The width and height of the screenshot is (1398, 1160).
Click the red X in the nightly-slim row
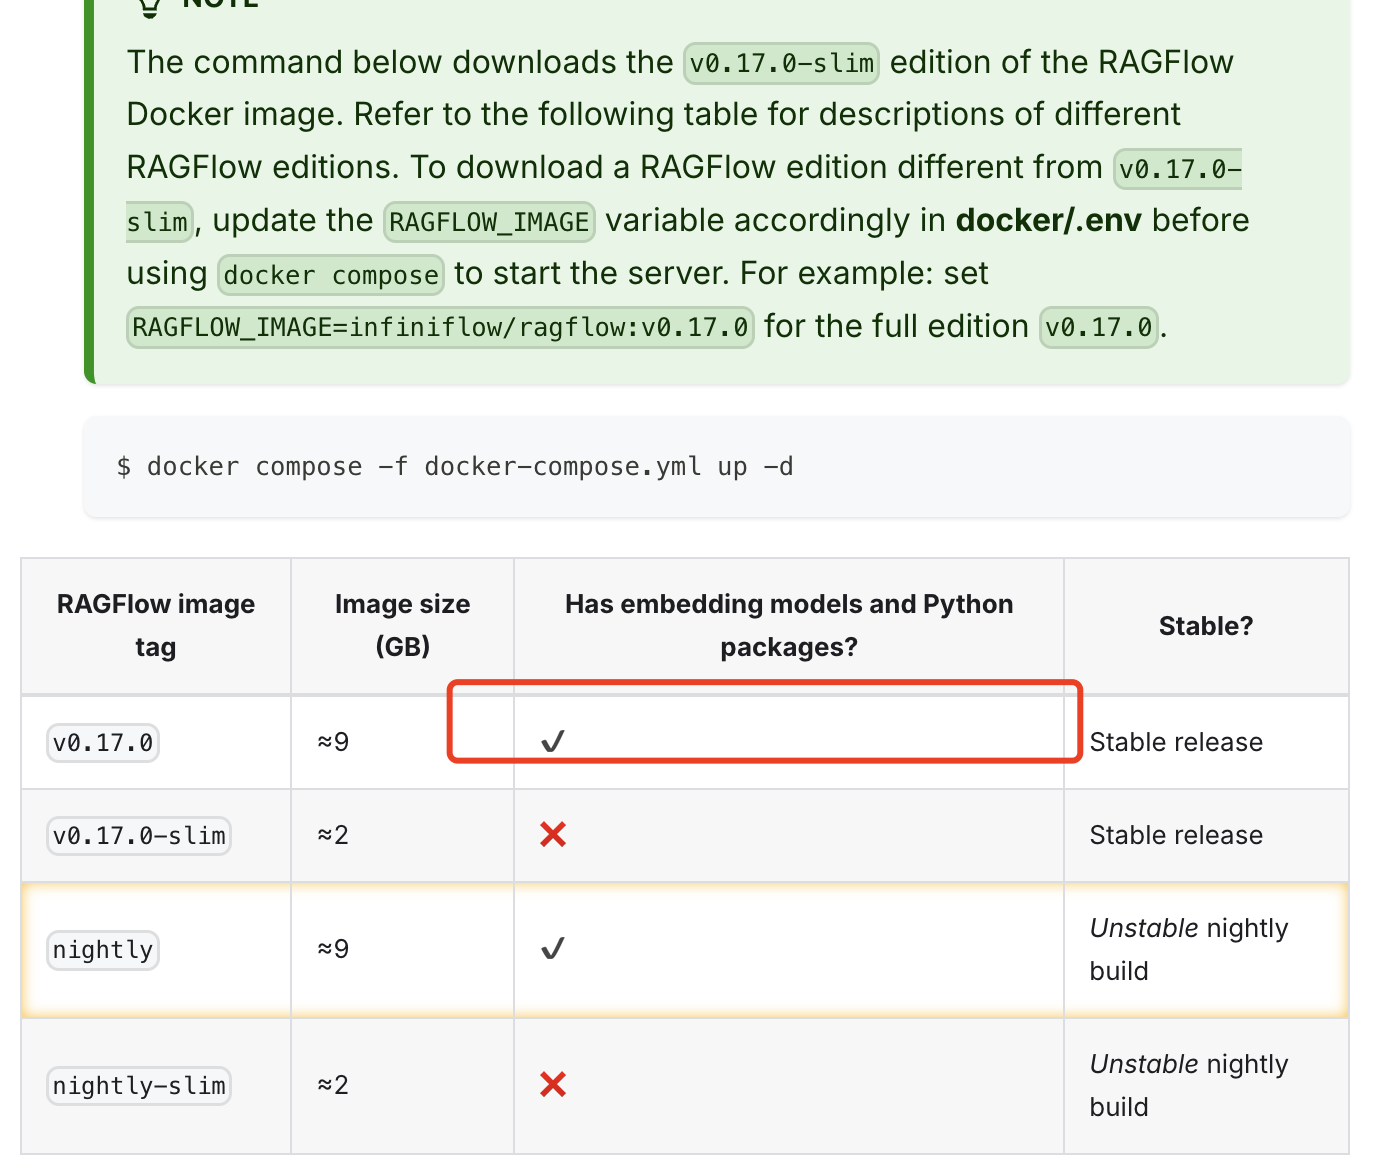pyautogui.click(x=553, y=1084)
